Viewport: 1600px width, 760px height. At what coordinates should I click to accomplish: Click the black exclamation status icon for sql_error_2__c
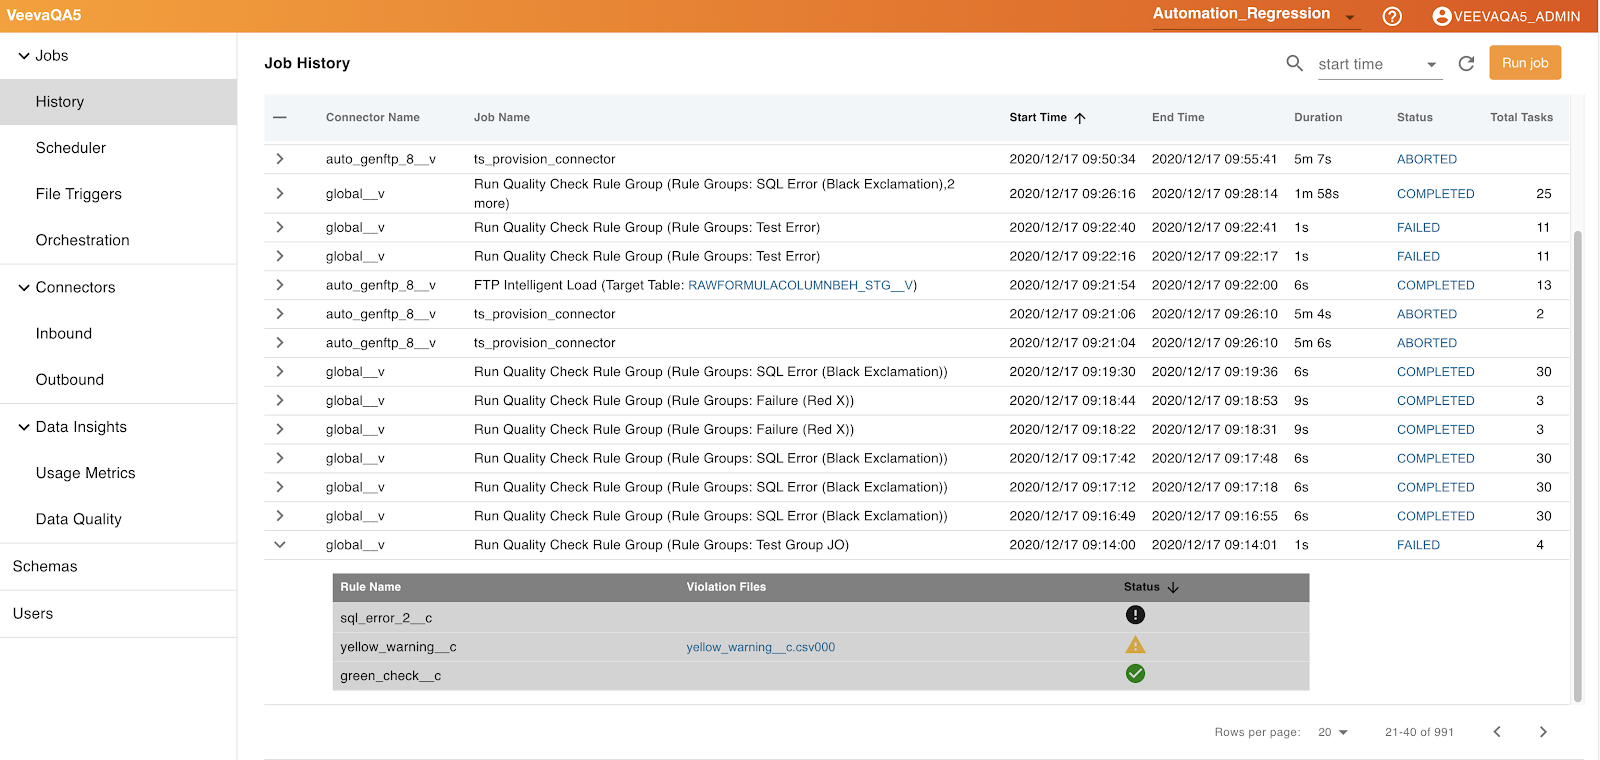point(1135,615)
